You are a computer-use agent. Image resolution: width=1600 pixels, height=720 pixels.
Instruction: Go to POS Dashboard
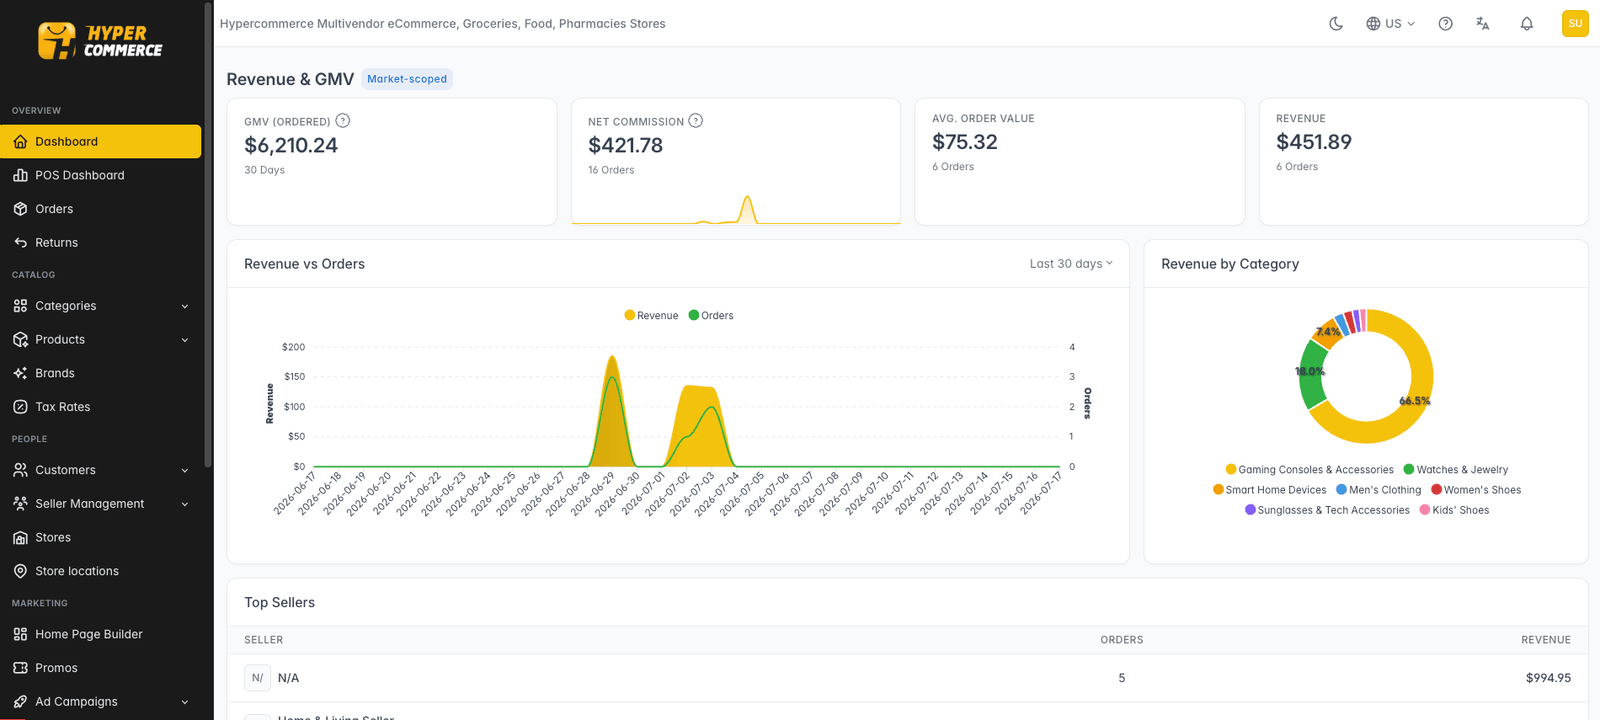[100, 175]
